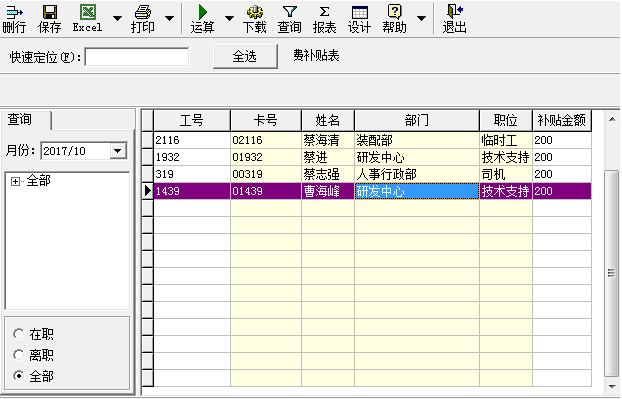Select card number 01439 cell
The height and width of the screenshot is (399, 622).
[x=266, y=191]
